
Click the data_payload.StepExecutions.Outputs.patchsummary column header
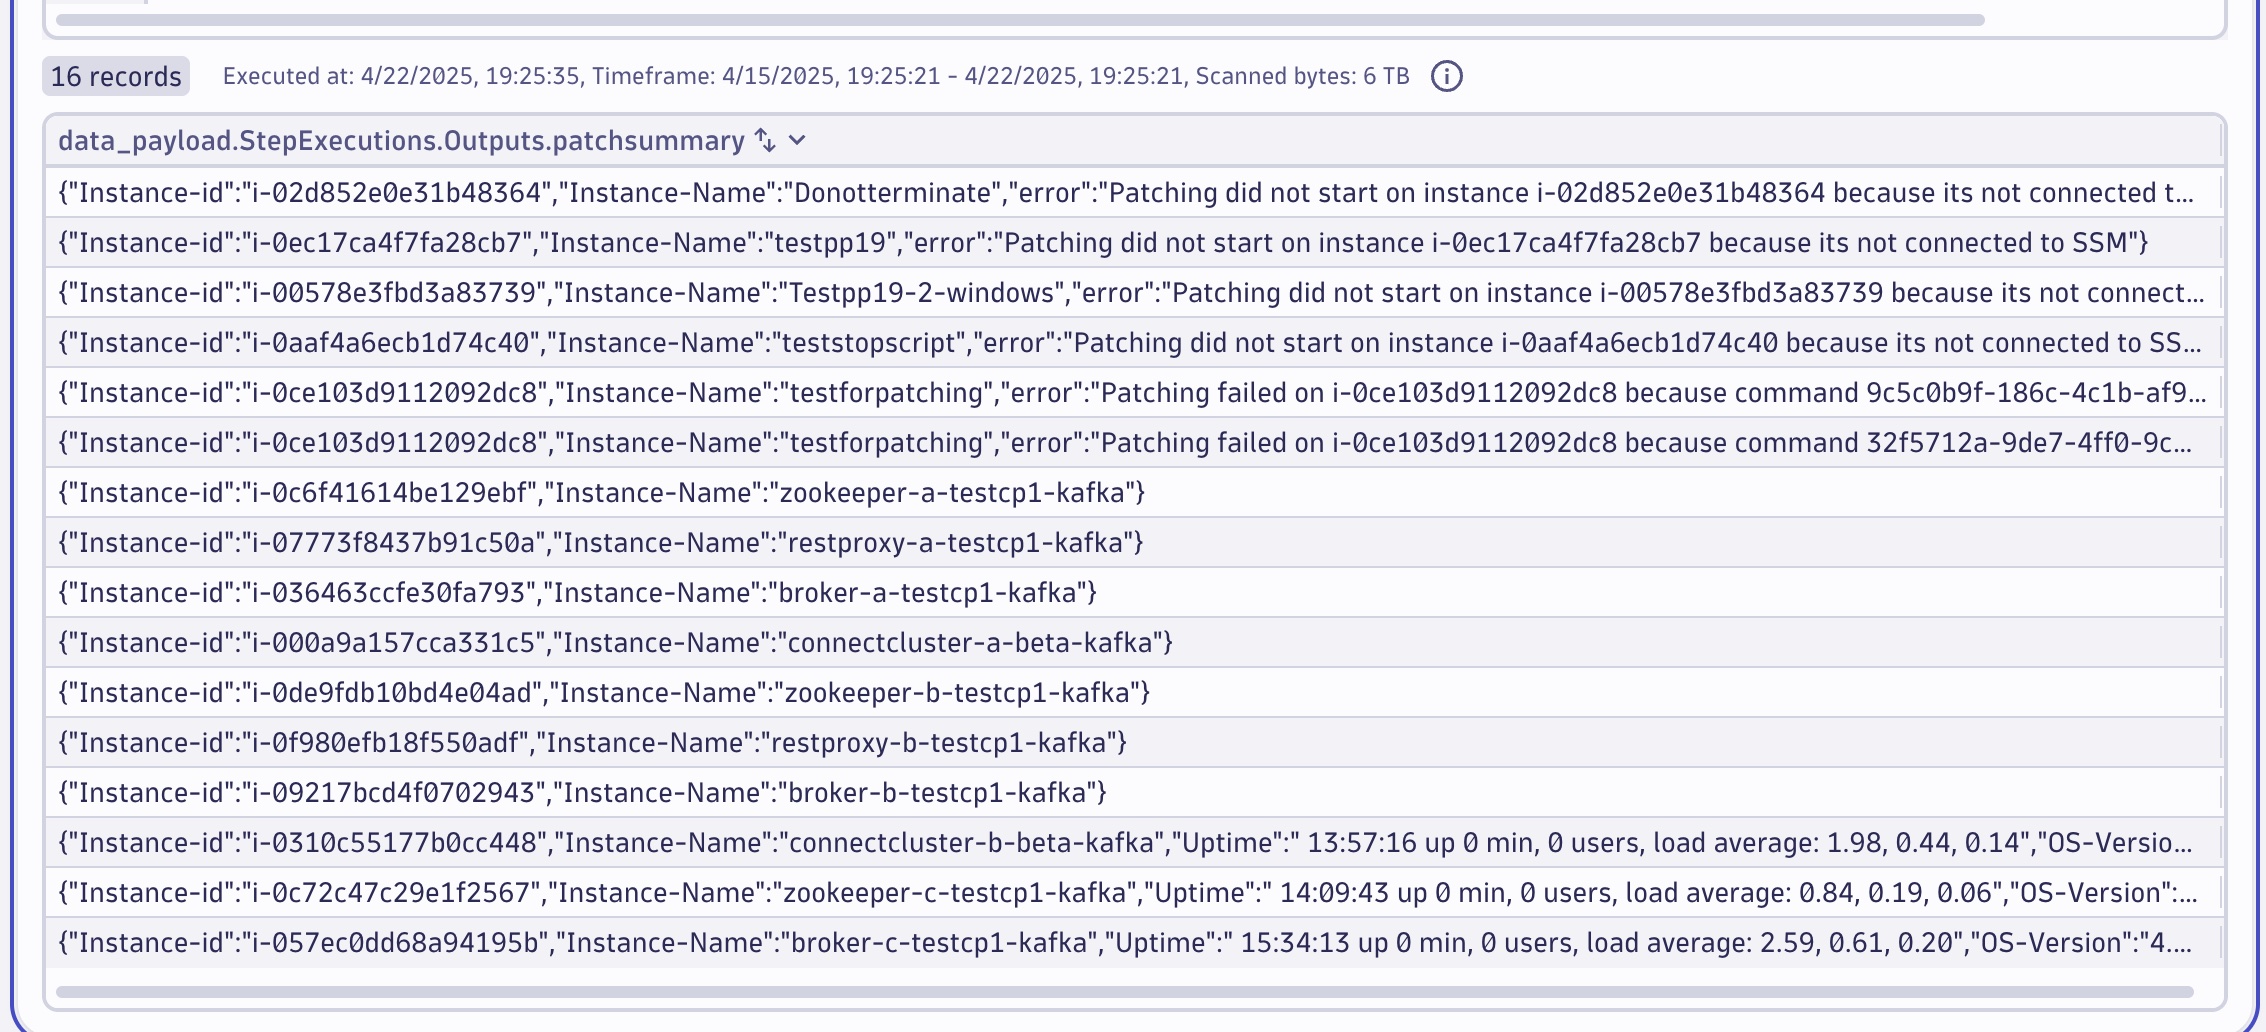pos(401,141)
